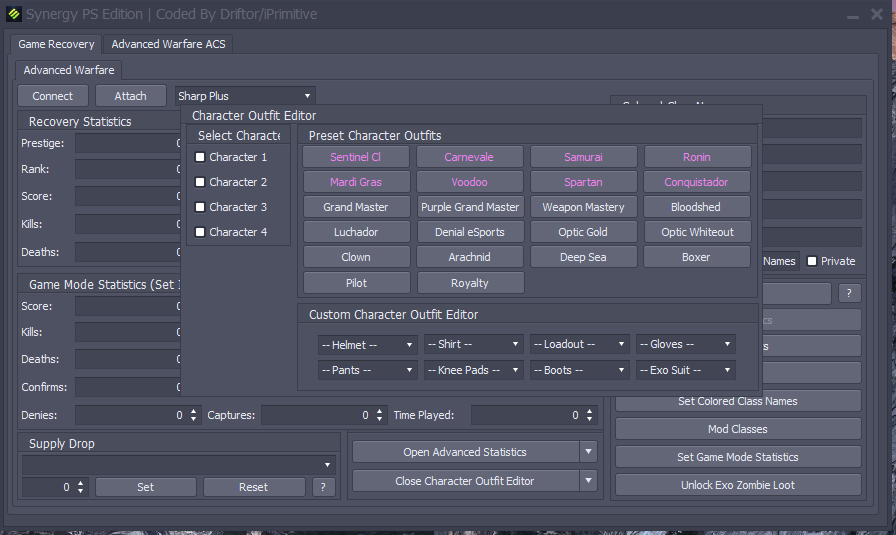Open the Knee Pads dropdown
The width and height of the screenshot is (896, 535).
(x=473, y=370)
